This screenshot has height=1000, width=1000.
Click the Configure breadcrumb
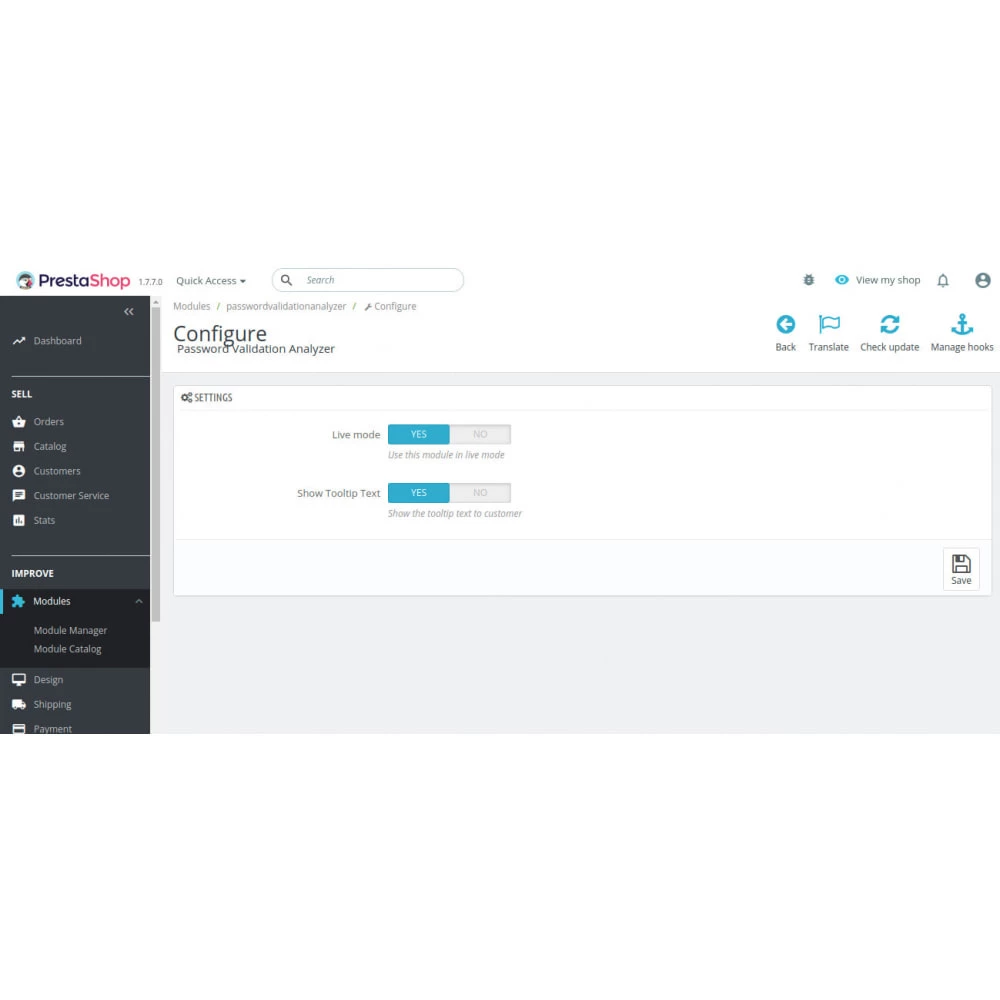click(x=390, y=307)
